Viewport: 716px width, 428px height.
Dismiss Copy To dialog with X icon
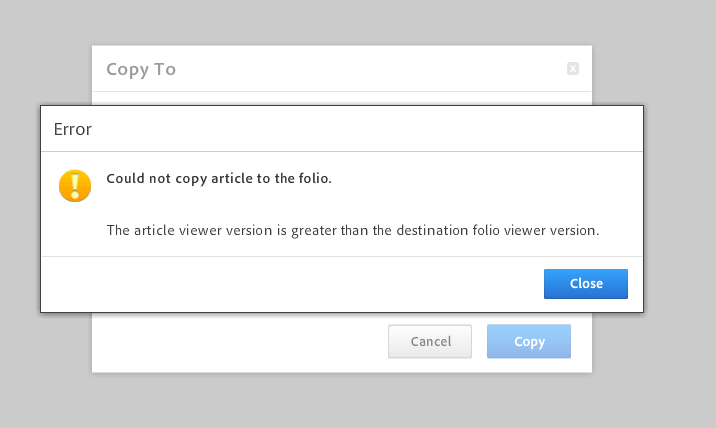tap(573, 69)
